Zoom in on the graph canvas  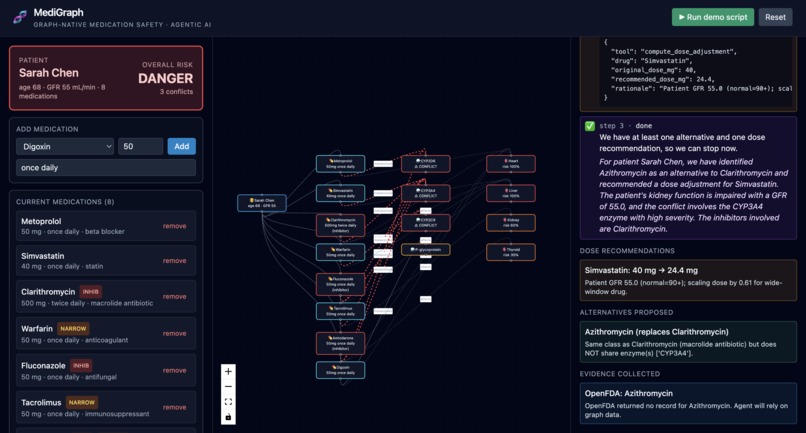(228, 371)
